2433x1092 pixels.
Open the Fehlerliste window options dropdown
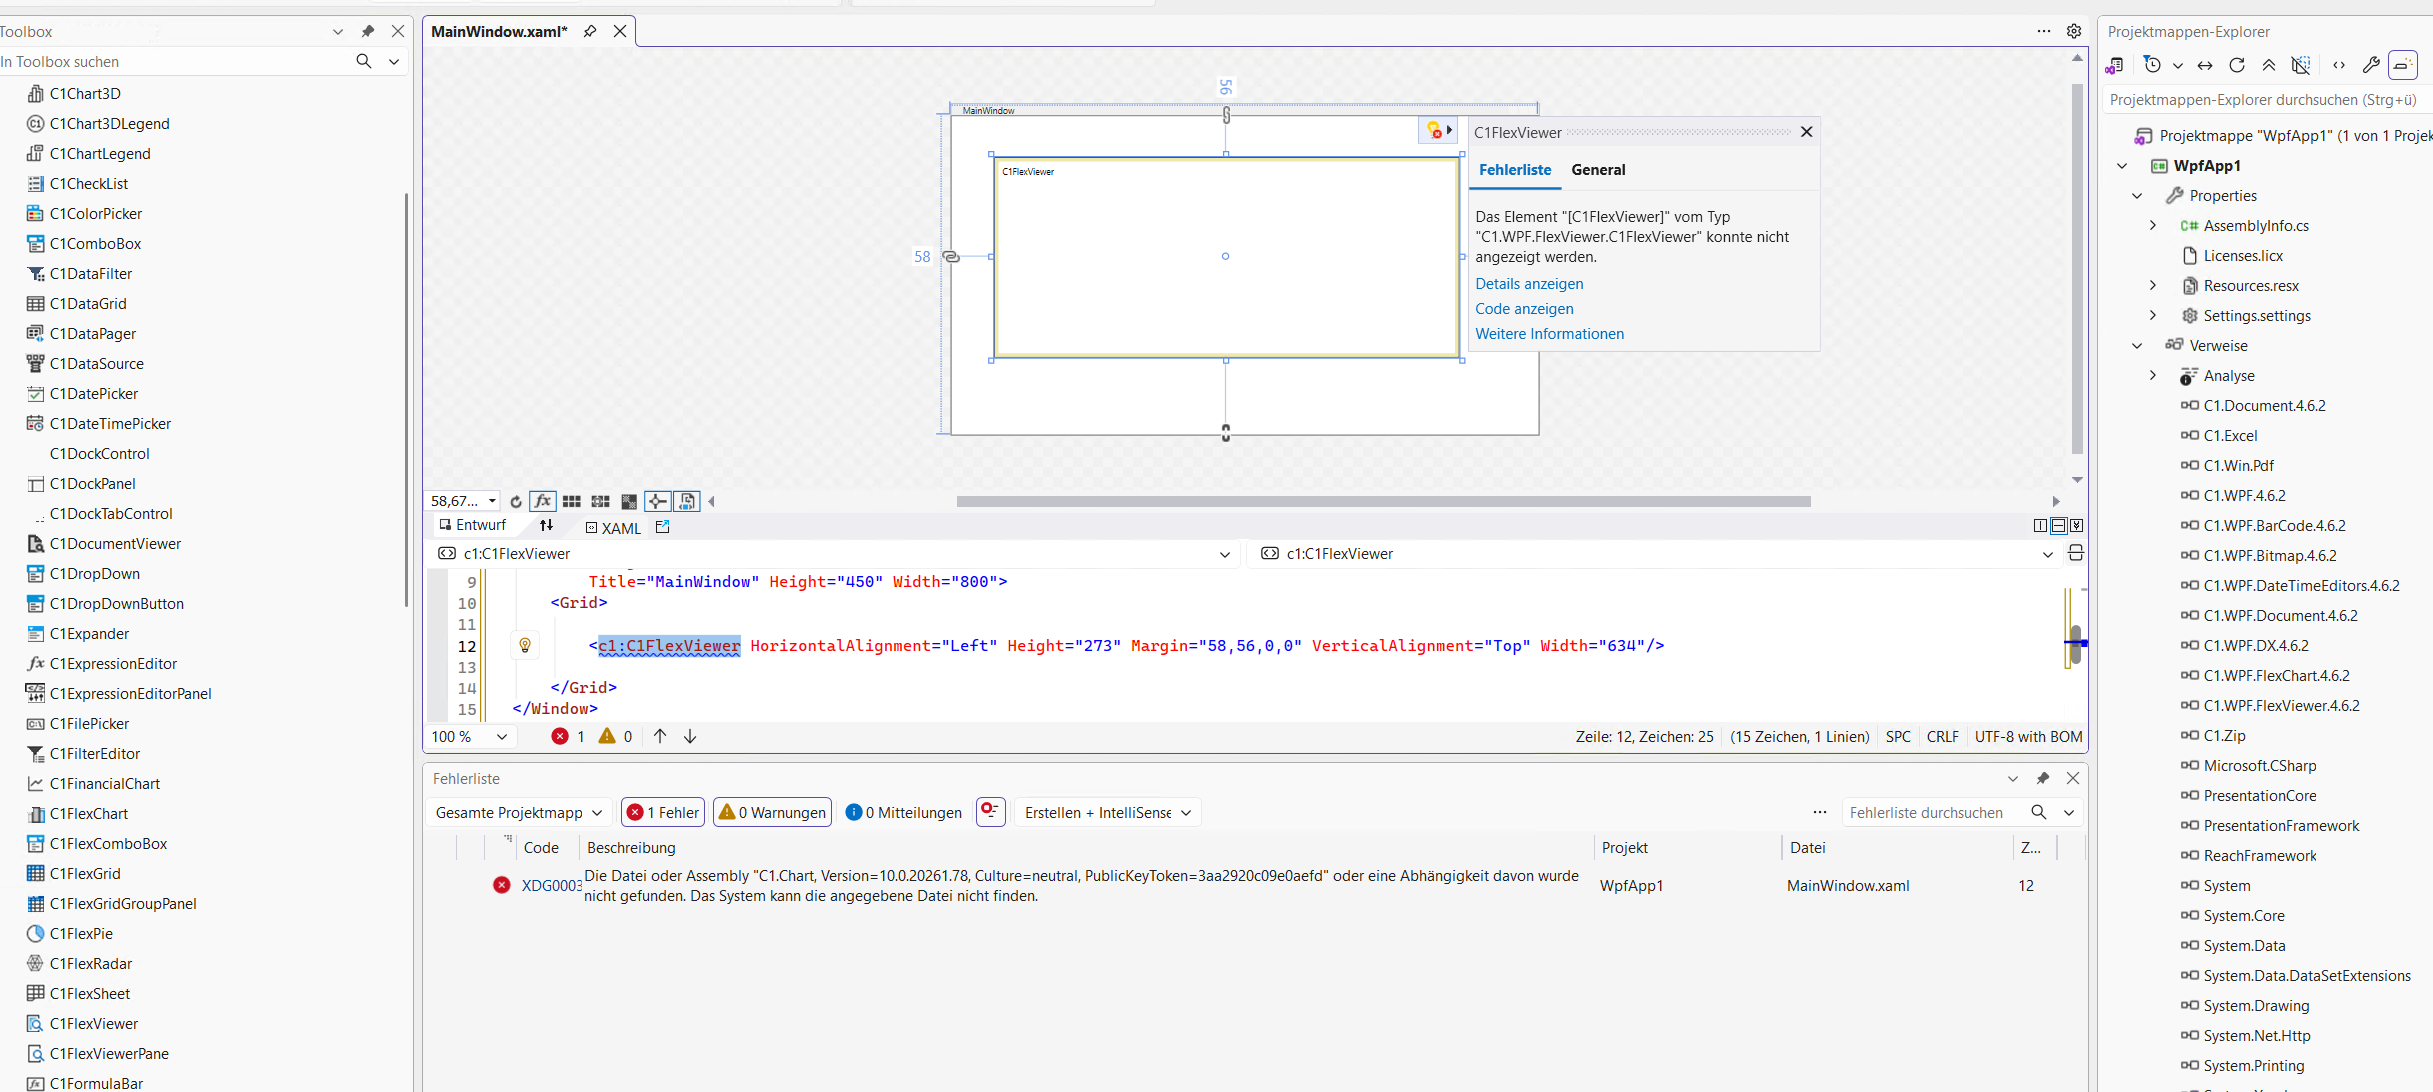tap(2013, 779)
